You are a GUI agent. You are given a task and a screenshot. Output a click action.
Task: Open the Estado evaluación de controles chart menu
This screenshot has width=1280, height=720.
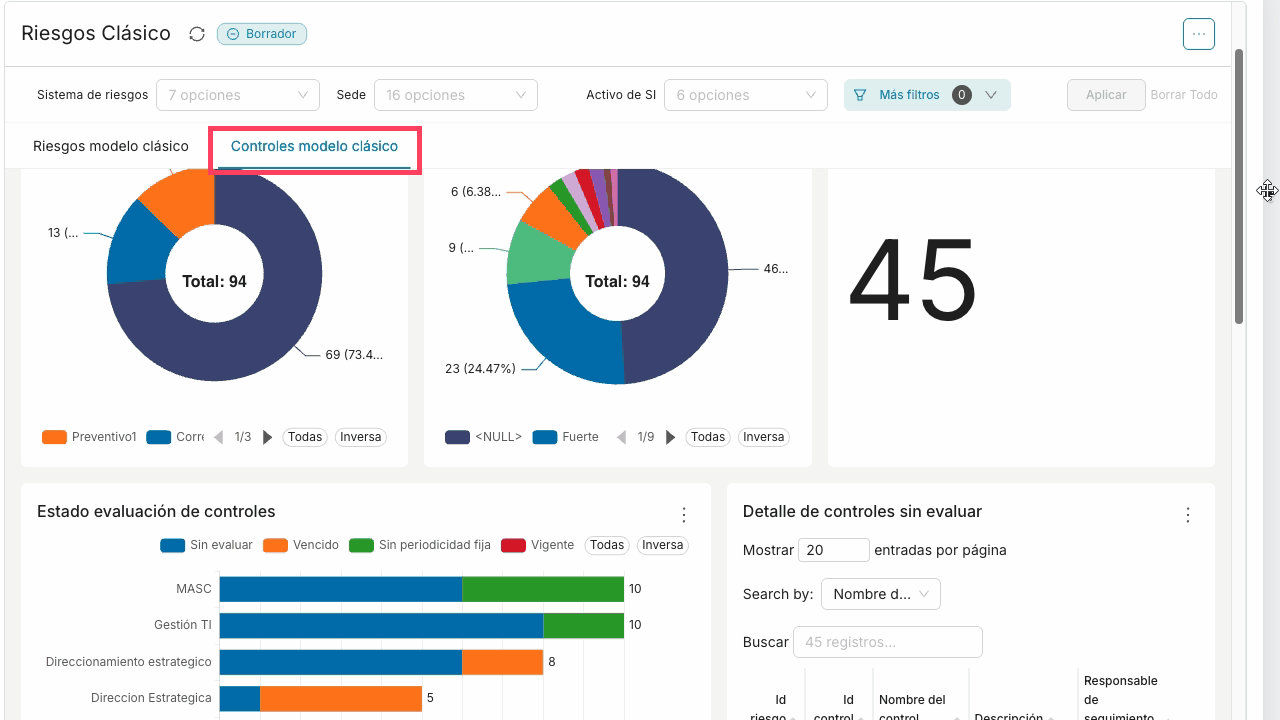click(x=684, y=515)
